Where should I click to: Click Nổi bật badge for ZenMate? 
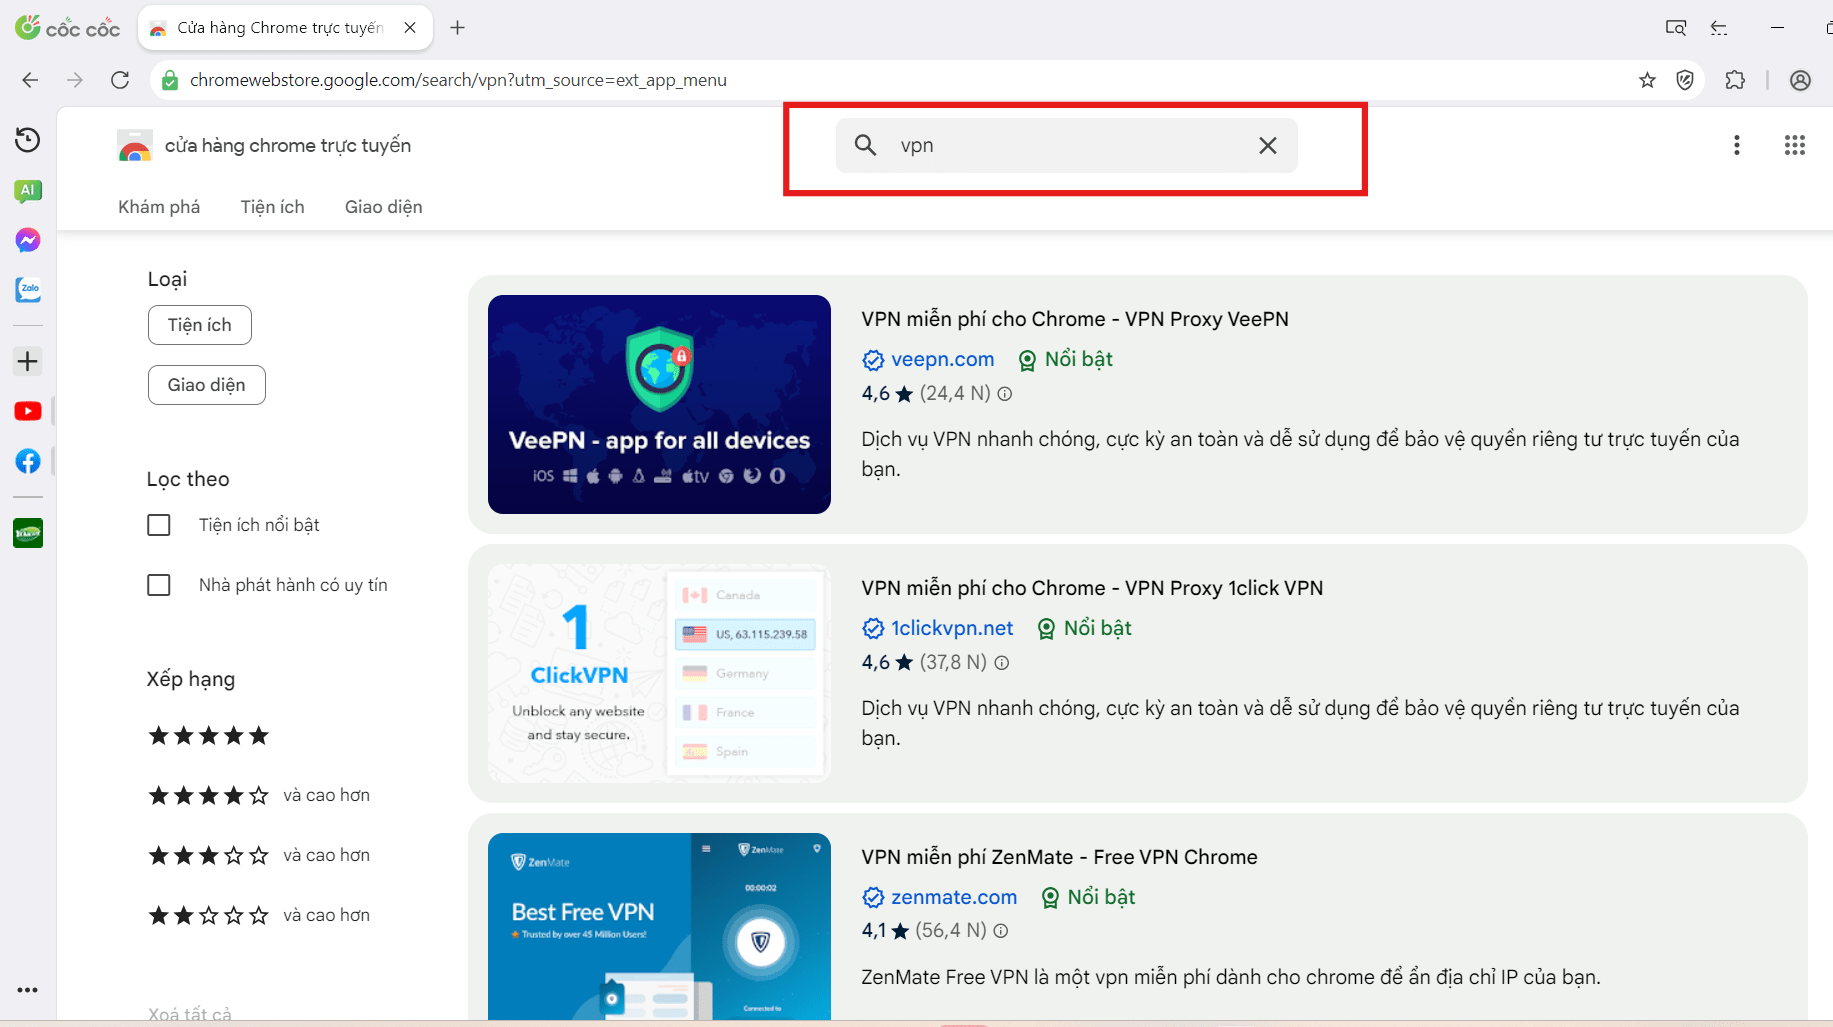[1088, 897]
